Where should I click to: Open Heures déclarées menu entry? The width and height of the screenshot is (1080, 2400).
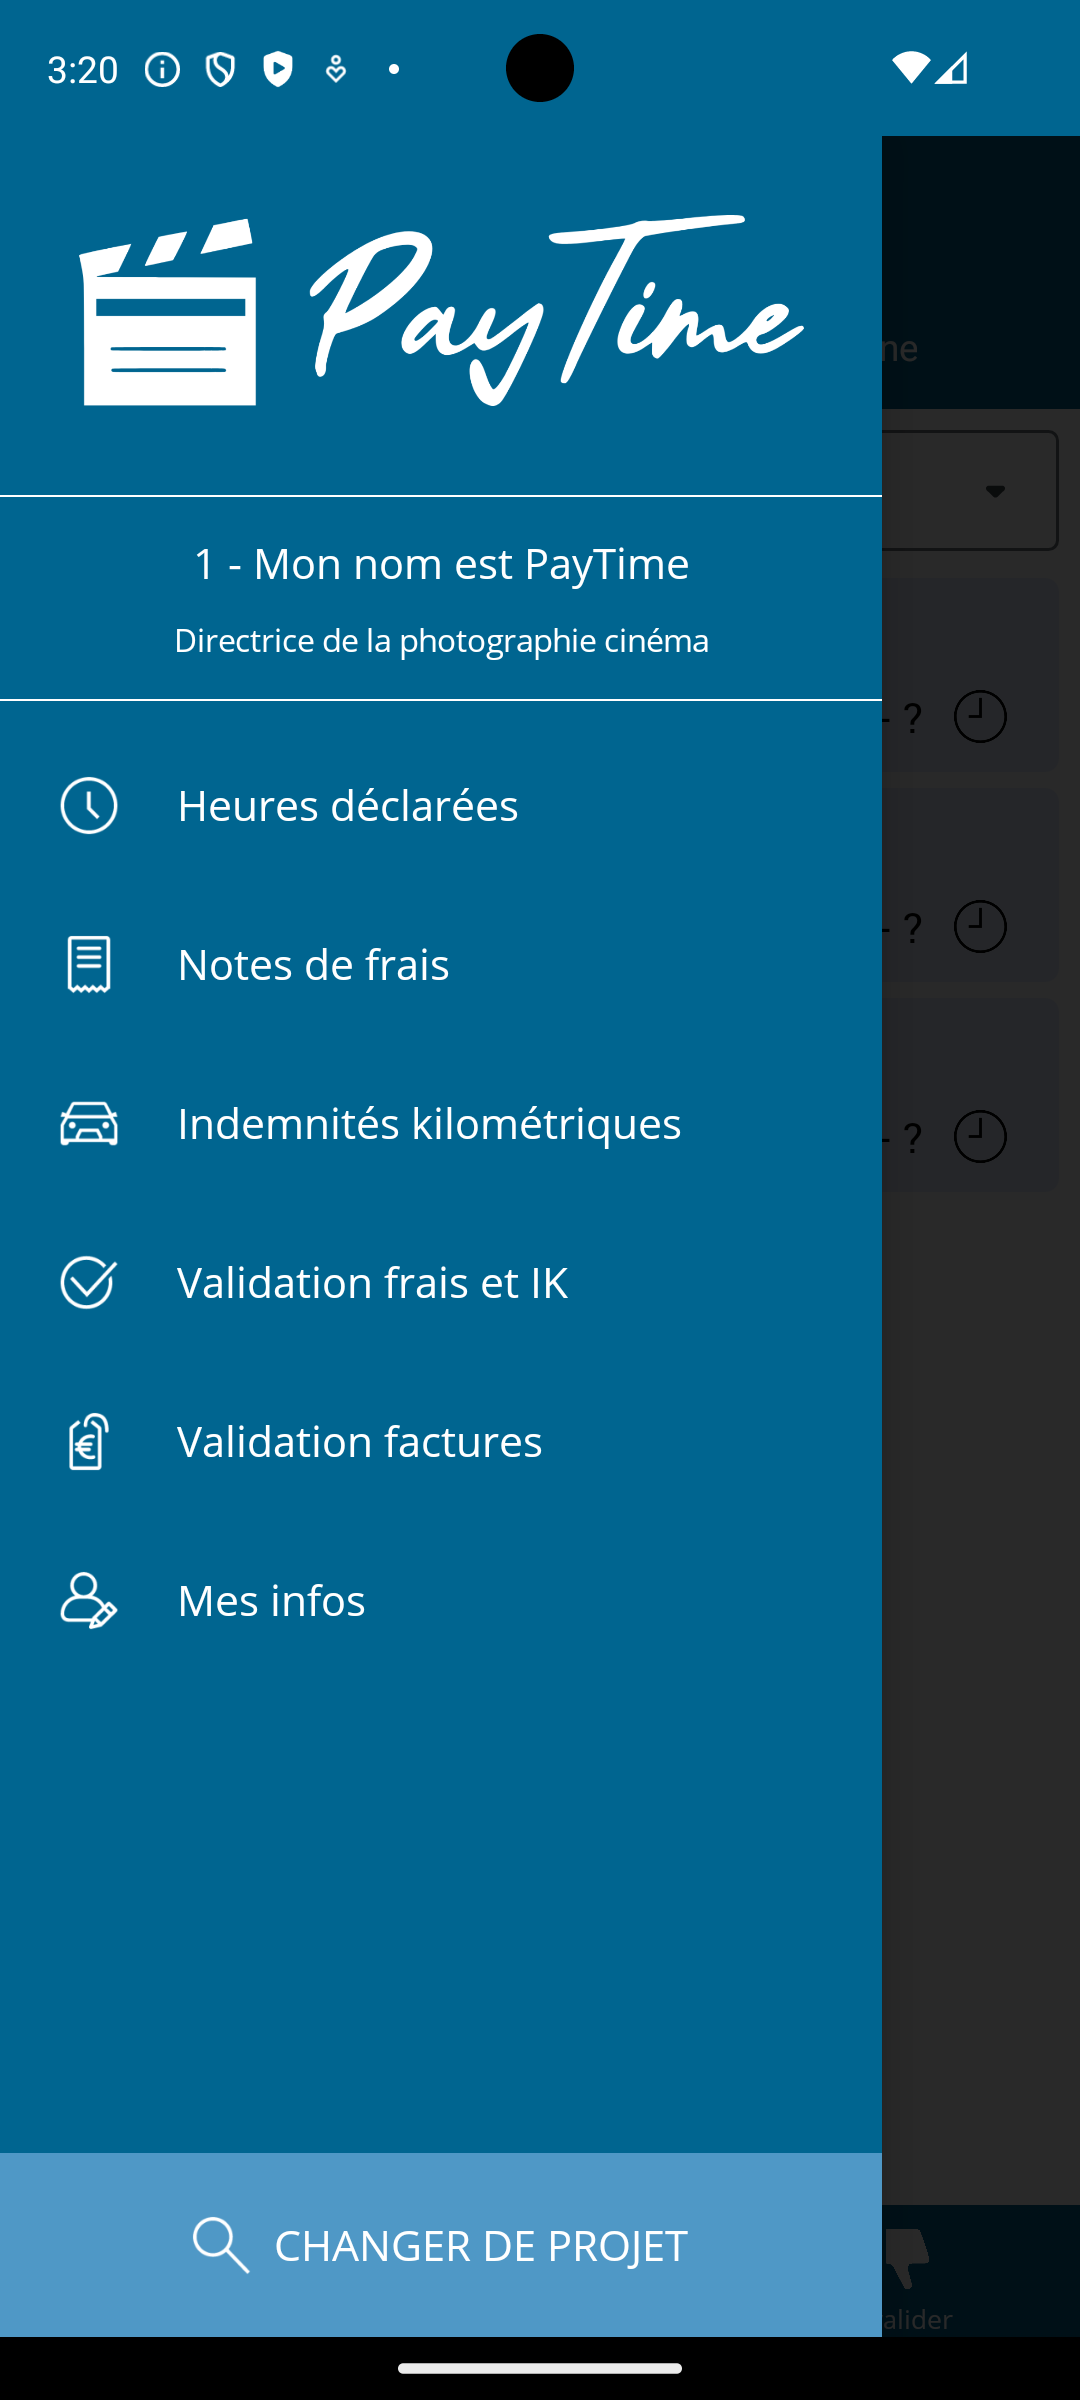tap(347, 805)
